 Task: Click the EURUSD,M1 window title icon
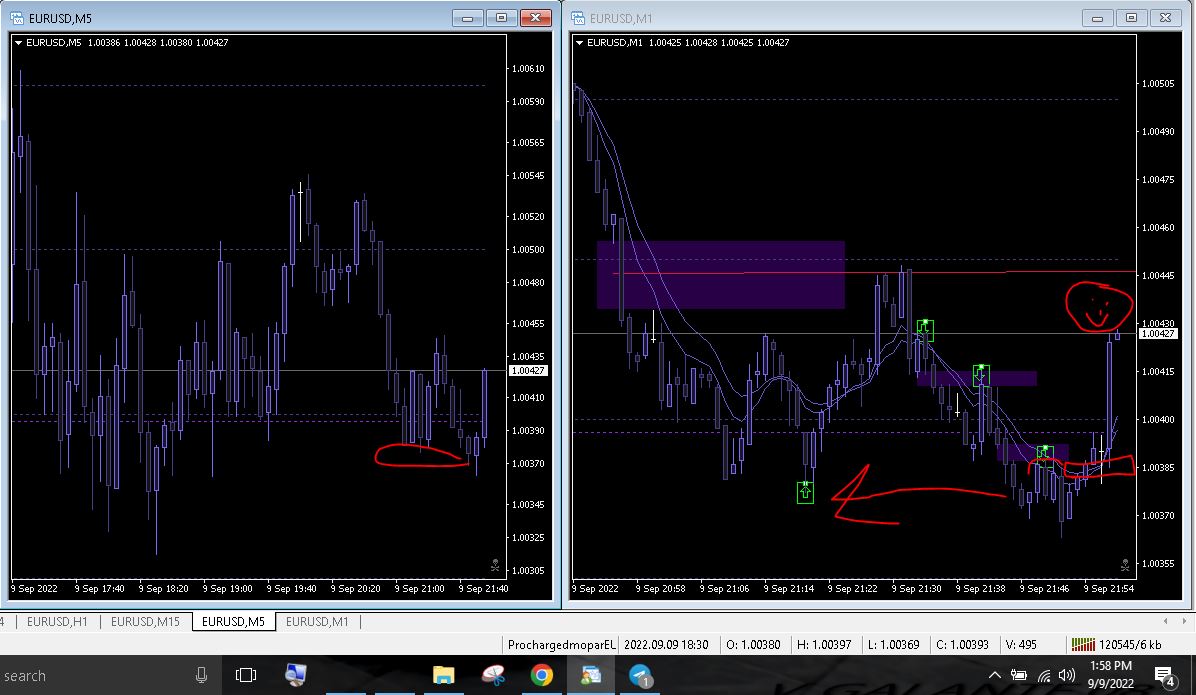coord(578,18)
